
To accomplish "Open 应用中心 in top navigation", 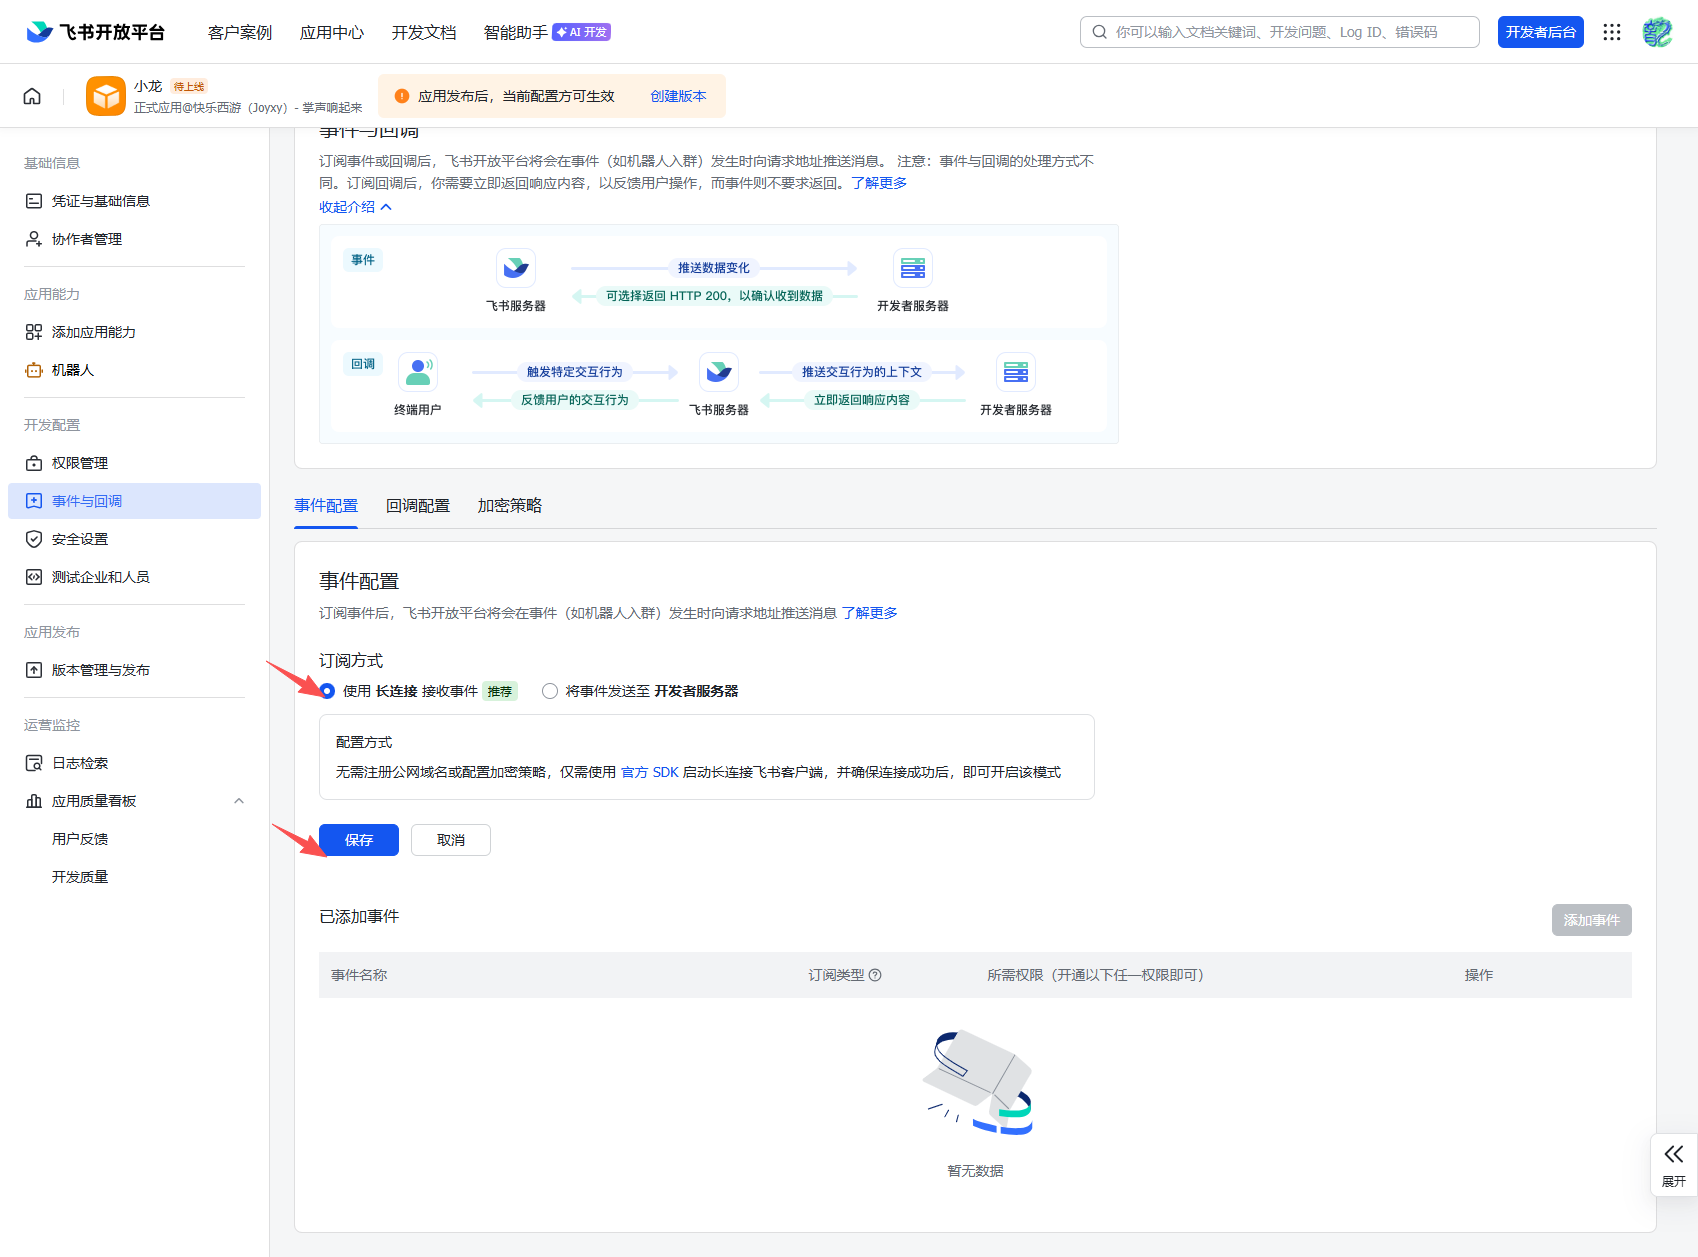I will coord(332,32).
